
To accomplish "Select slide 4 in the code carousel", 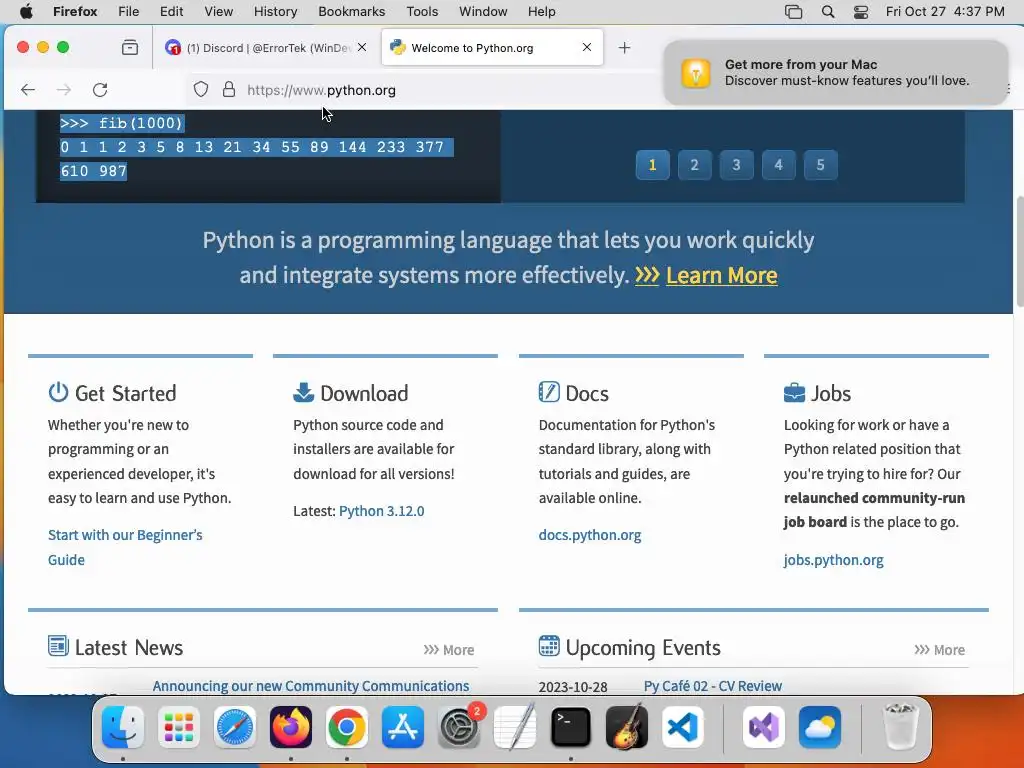I will (x=778, y=165).
